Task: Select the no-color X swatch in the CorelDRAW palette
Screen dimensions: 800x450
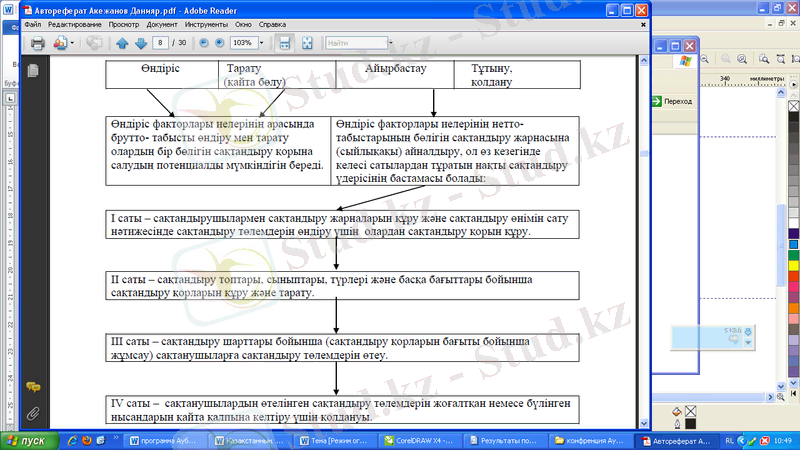Action: 794,106
